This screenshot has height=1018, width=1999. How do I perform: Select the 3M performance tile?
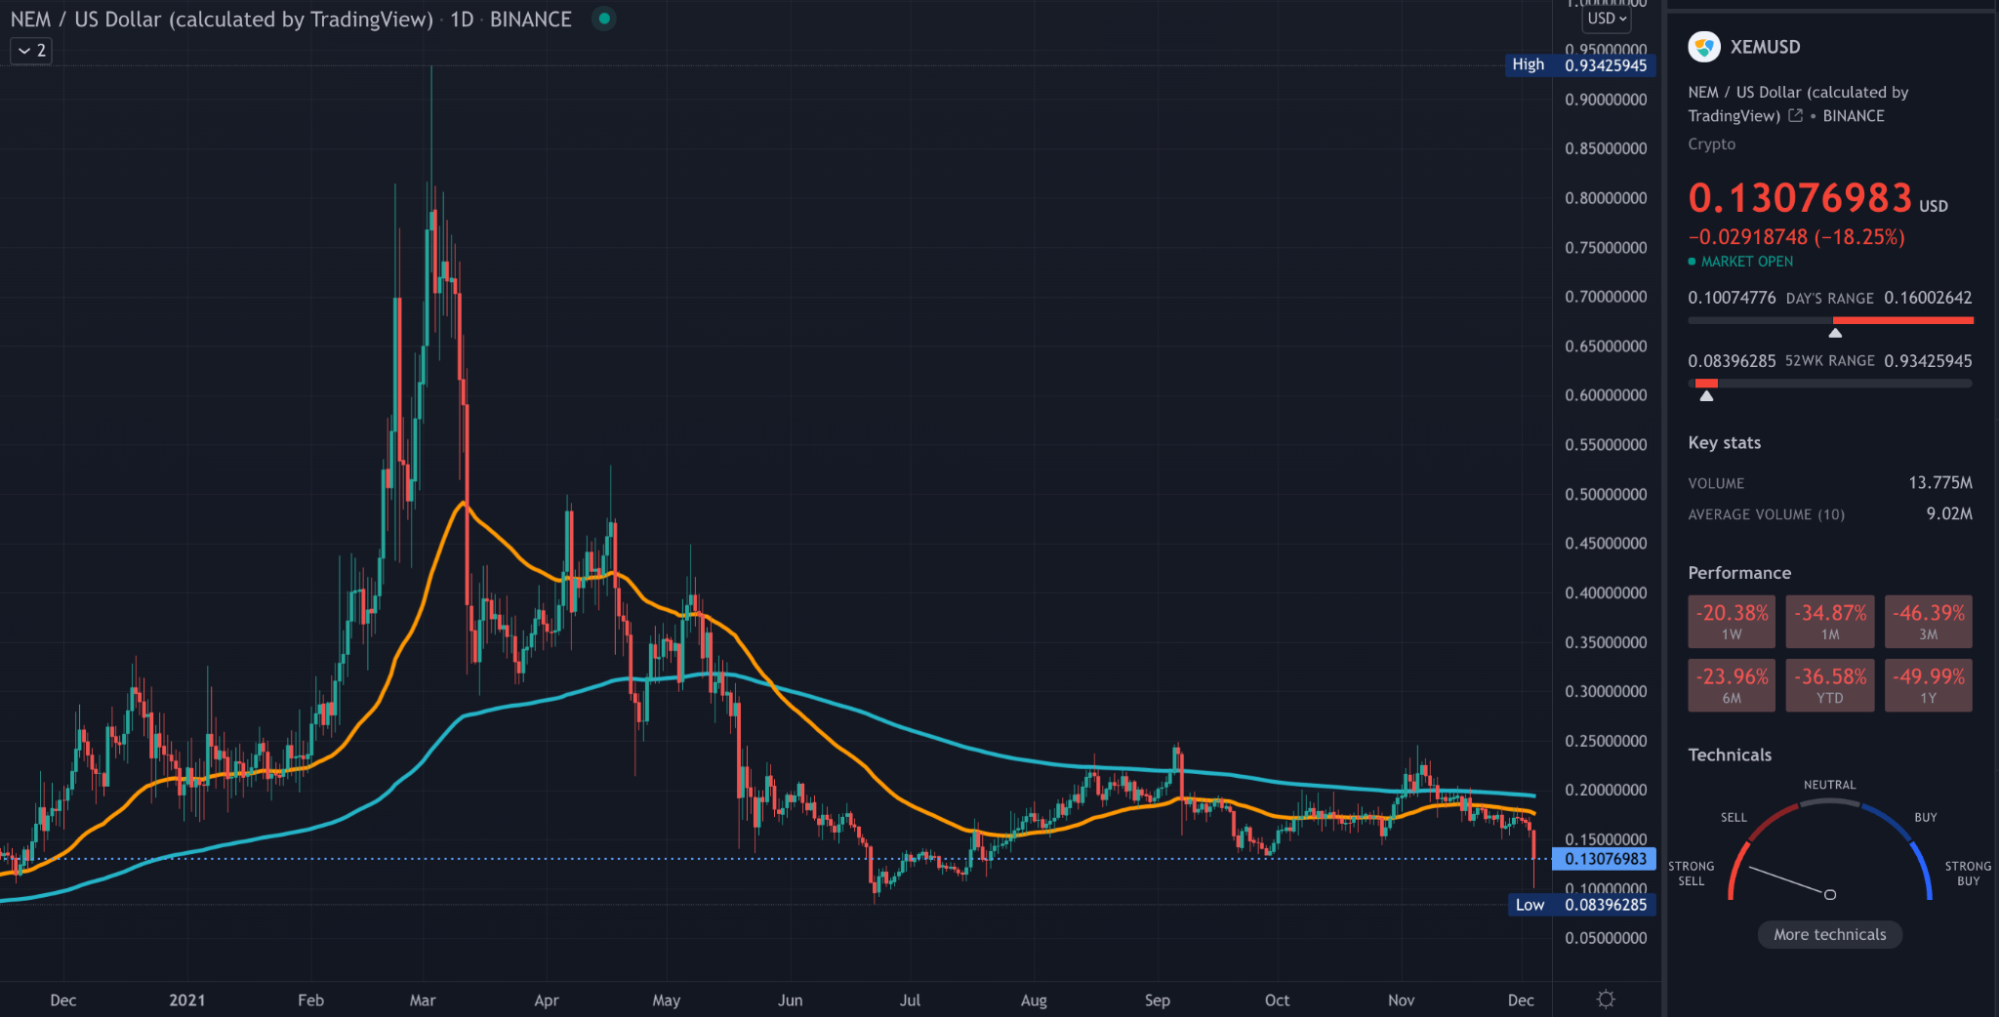[1929, 622]
